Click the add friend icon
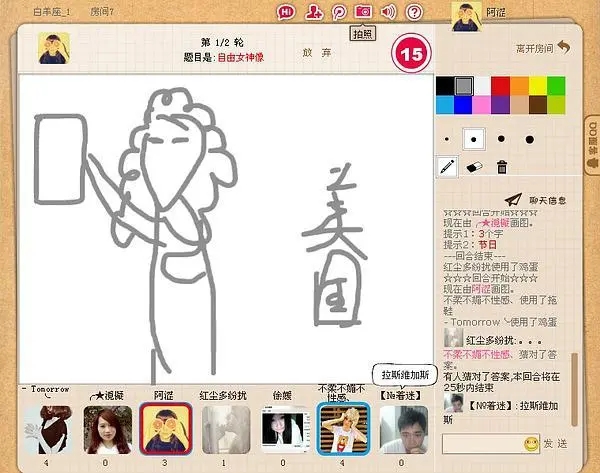 (313, 12)
